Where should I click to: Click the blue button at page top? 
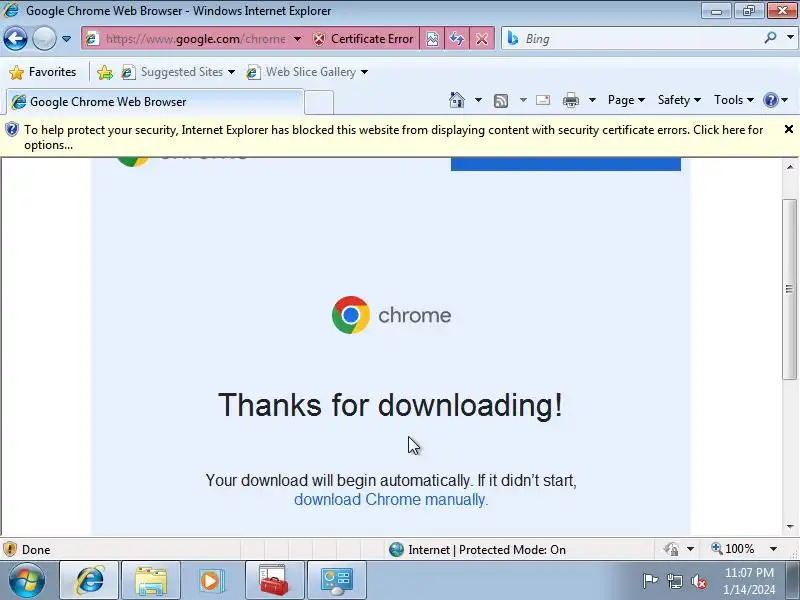[565, 164]
